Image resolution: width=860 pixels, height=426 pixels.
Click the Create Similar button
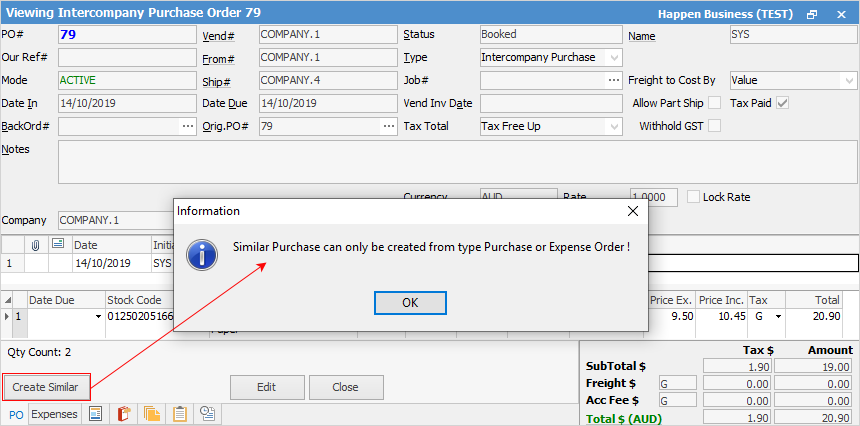46,387
